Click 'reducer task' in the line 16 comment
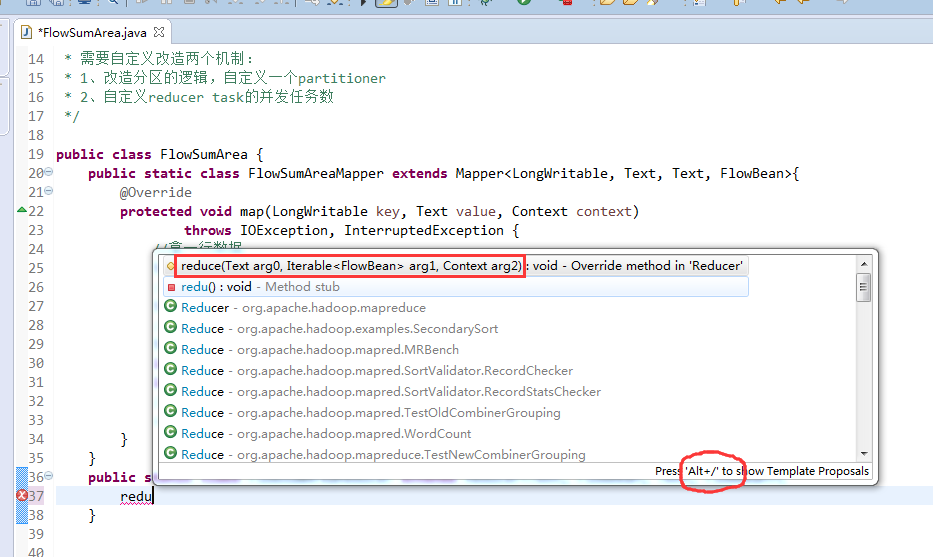The image size is (933, 557). pyautogui.click(x=196, y=97)
